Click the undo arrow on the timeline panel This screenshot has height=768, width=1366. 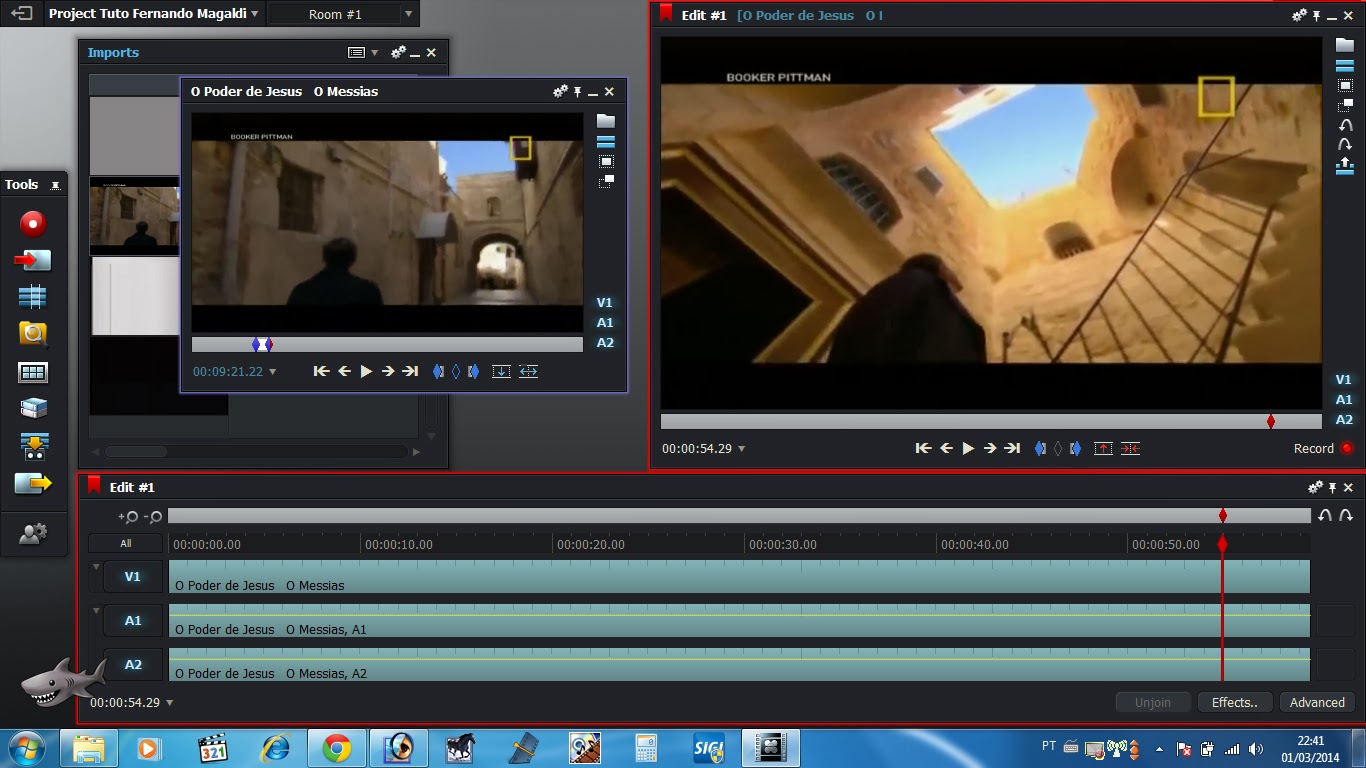[x=1325, y=515]
